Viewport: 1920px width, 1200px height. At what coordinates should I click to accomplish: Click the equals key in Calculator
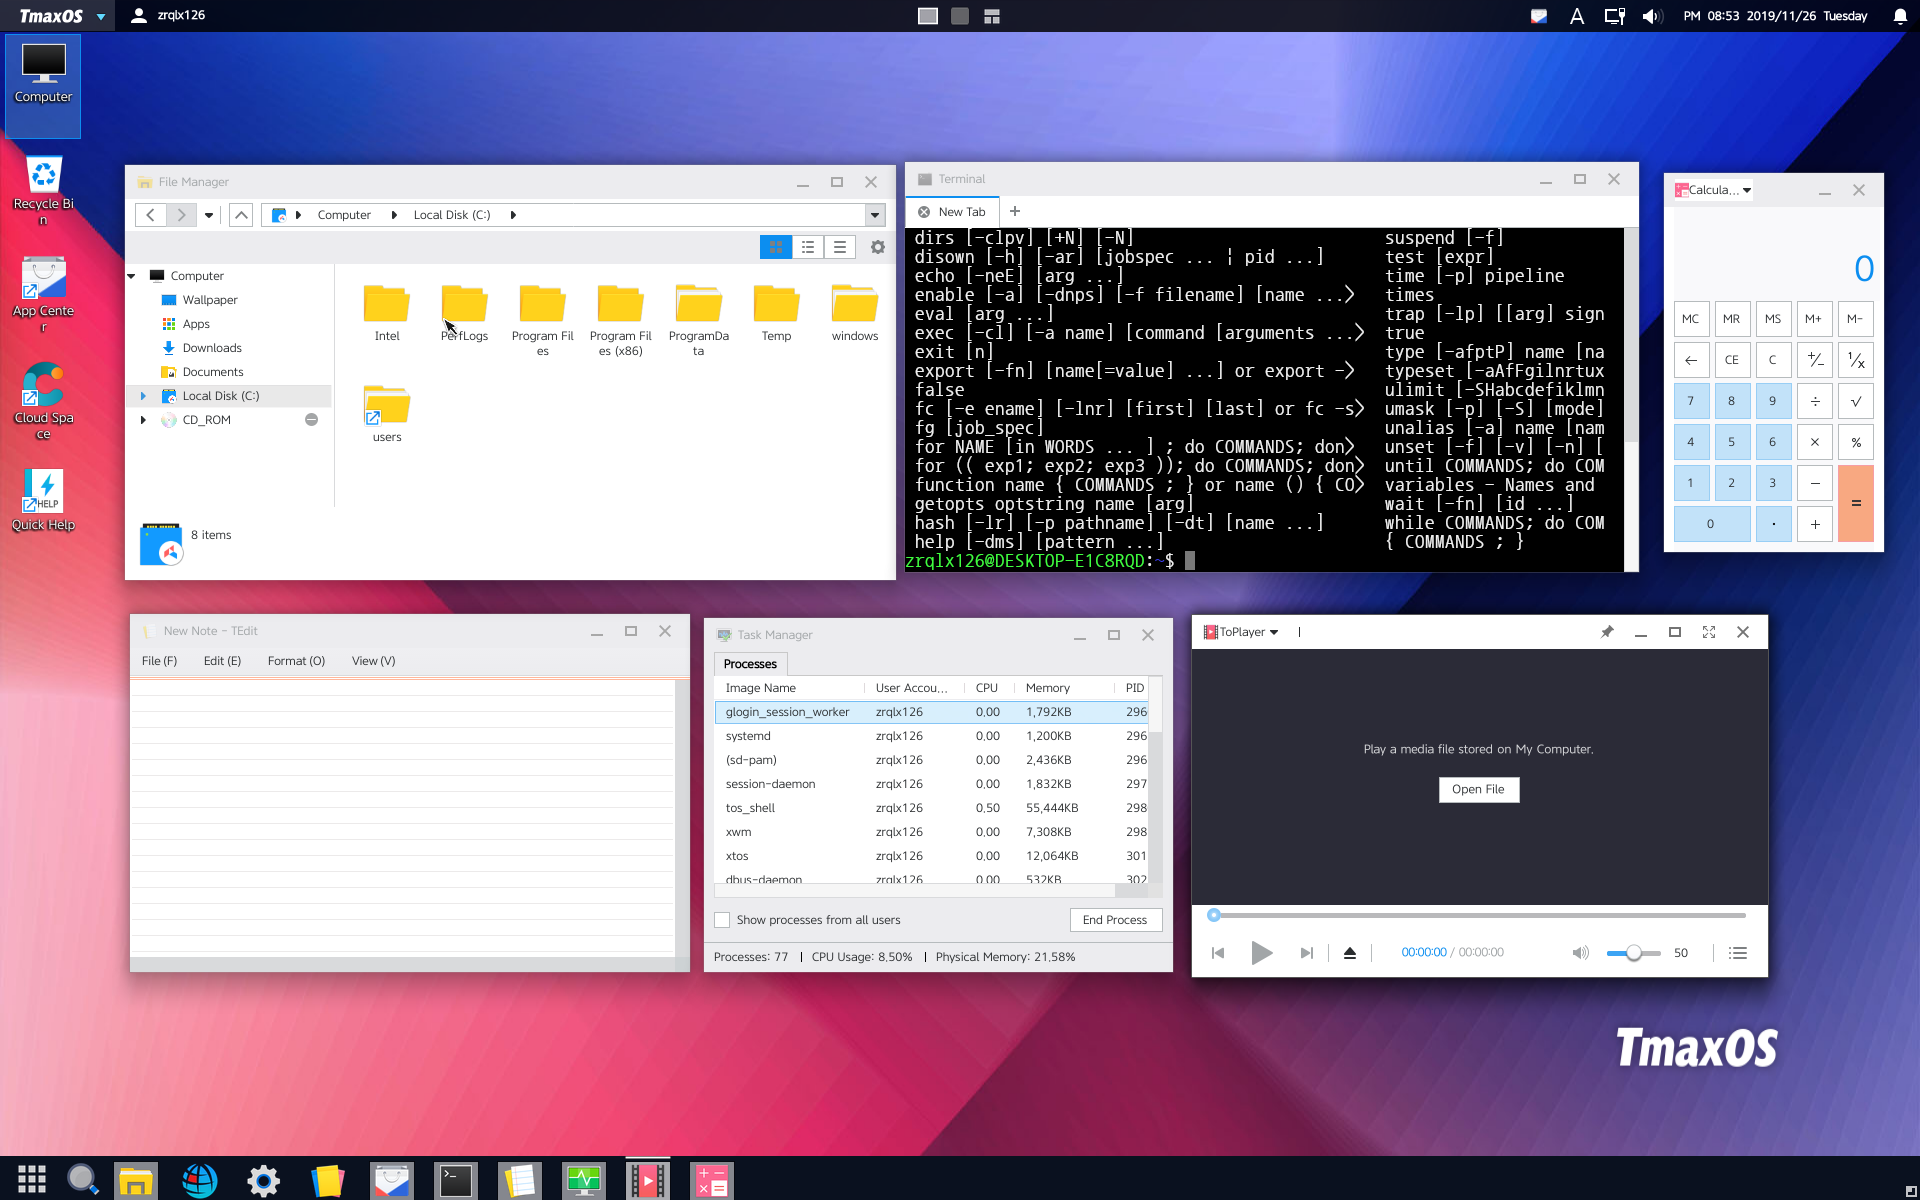click(1856, 503)
